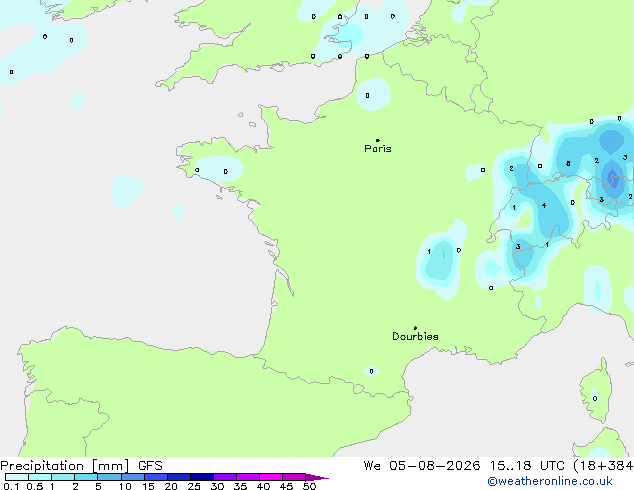Click the Paris city label
This screenshot has height=490, width=634.
[378, 149]
